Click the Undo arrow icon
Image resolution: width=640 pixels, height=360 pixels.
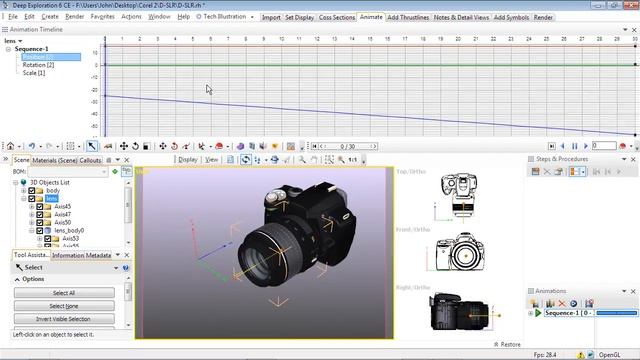(x=31, y=146)
